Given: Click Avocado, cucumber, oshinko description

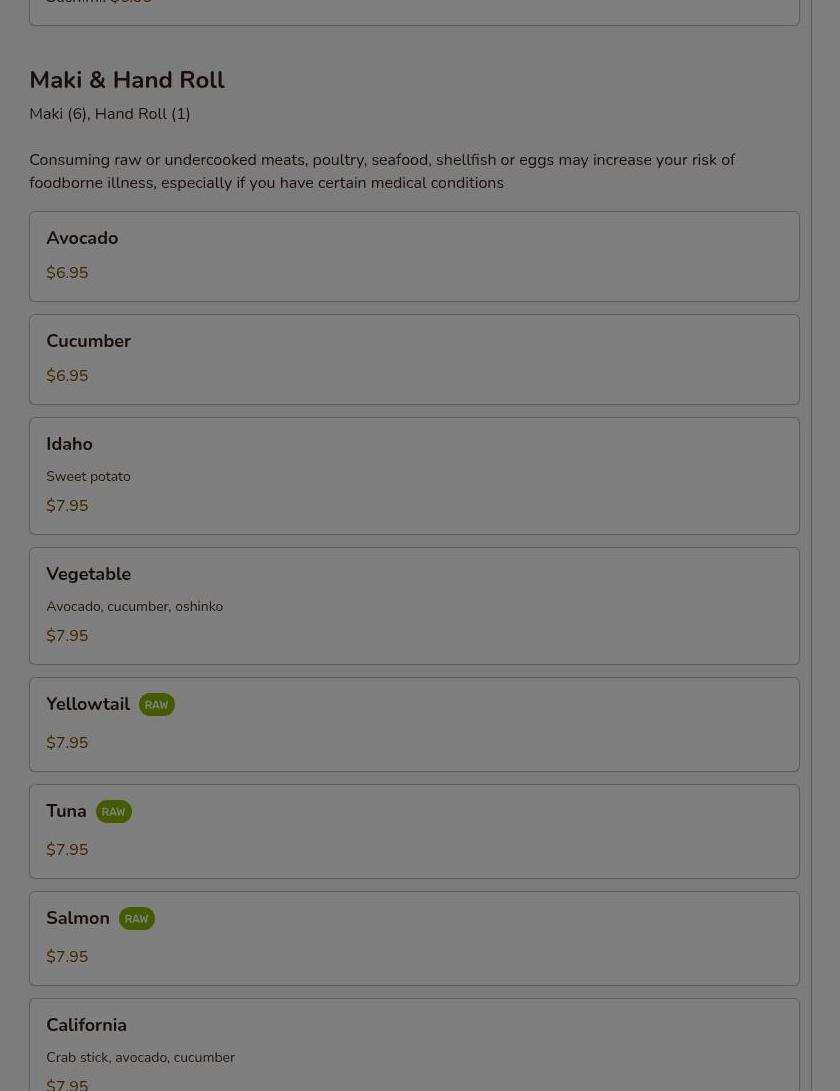Looking at the screenshot, I should pos(134,607).
